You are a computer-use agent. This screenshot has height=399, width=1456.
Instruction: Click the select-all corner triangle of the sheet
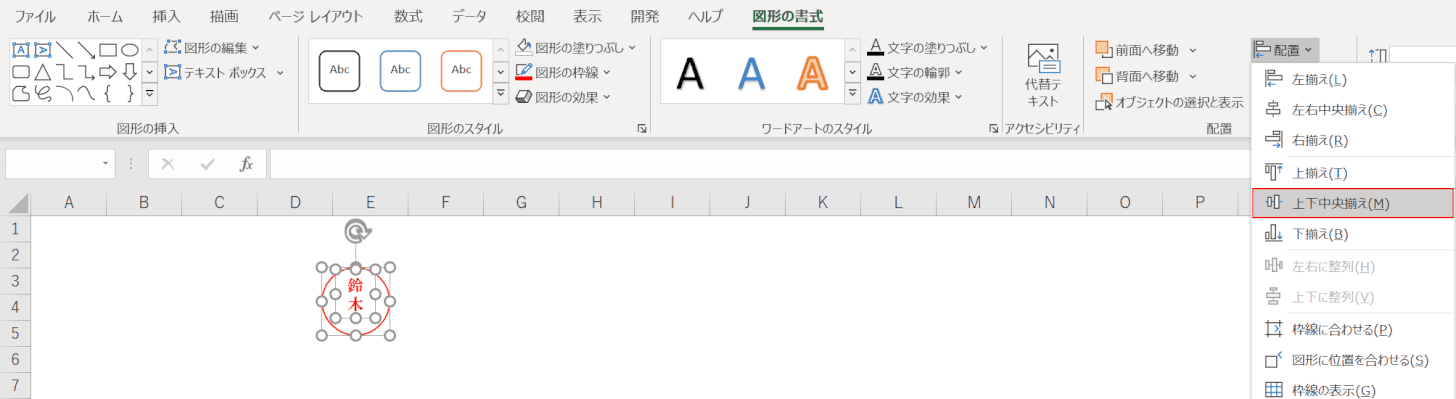17,203
